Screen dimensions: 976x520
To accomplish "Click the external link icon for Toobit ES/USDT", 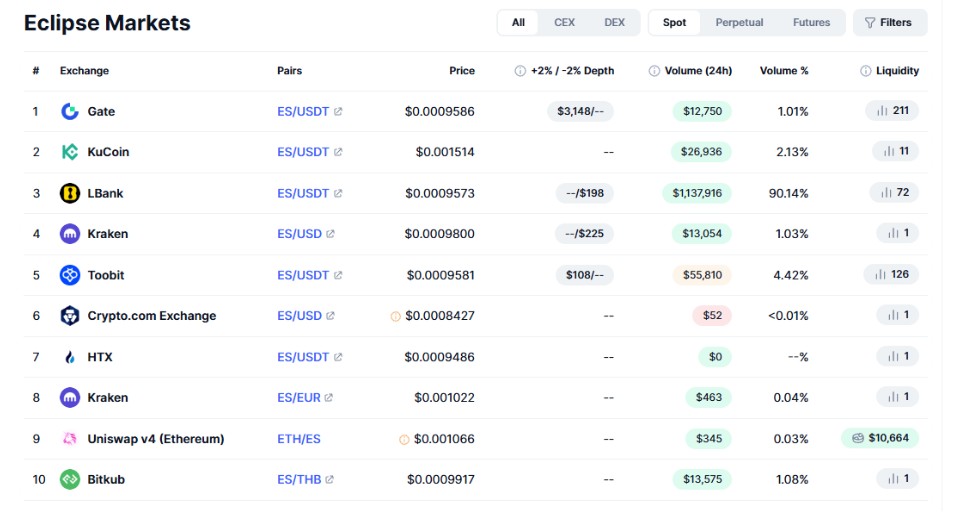I will [338, 275].
